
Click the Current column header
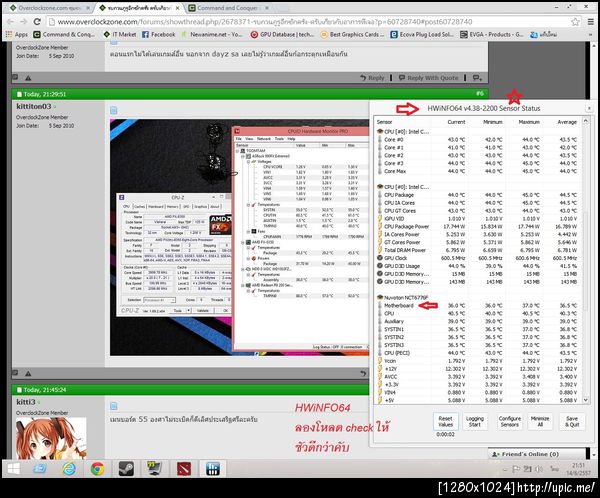coord(456,122)
